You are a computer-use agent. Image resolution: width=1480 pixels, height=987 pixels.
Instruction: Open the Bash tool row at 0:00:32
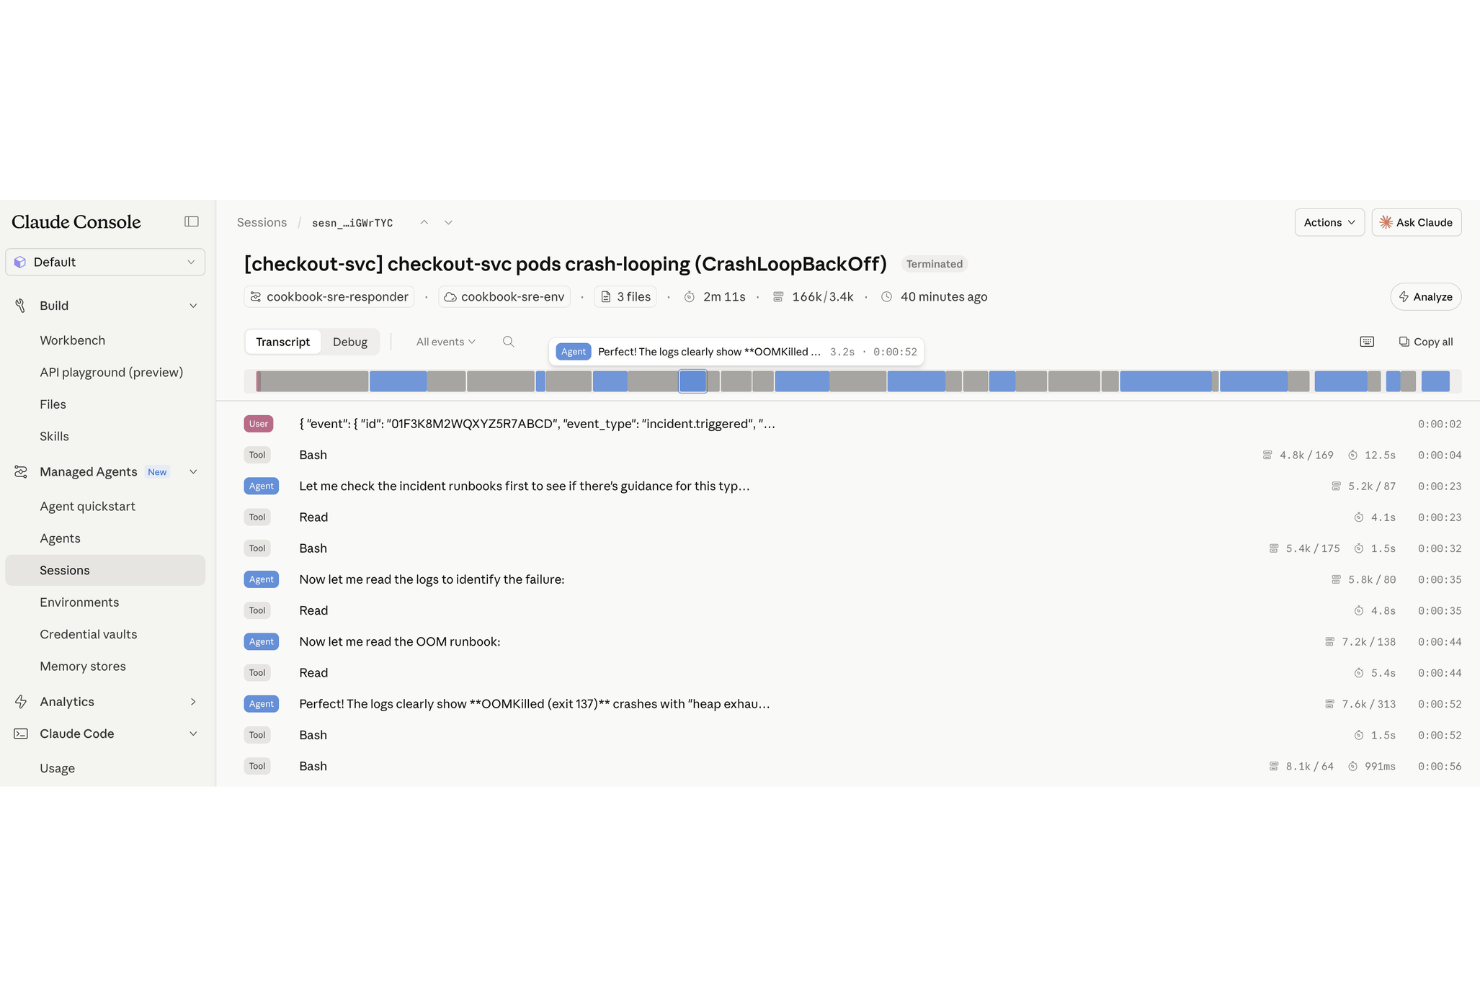(852, 548)
